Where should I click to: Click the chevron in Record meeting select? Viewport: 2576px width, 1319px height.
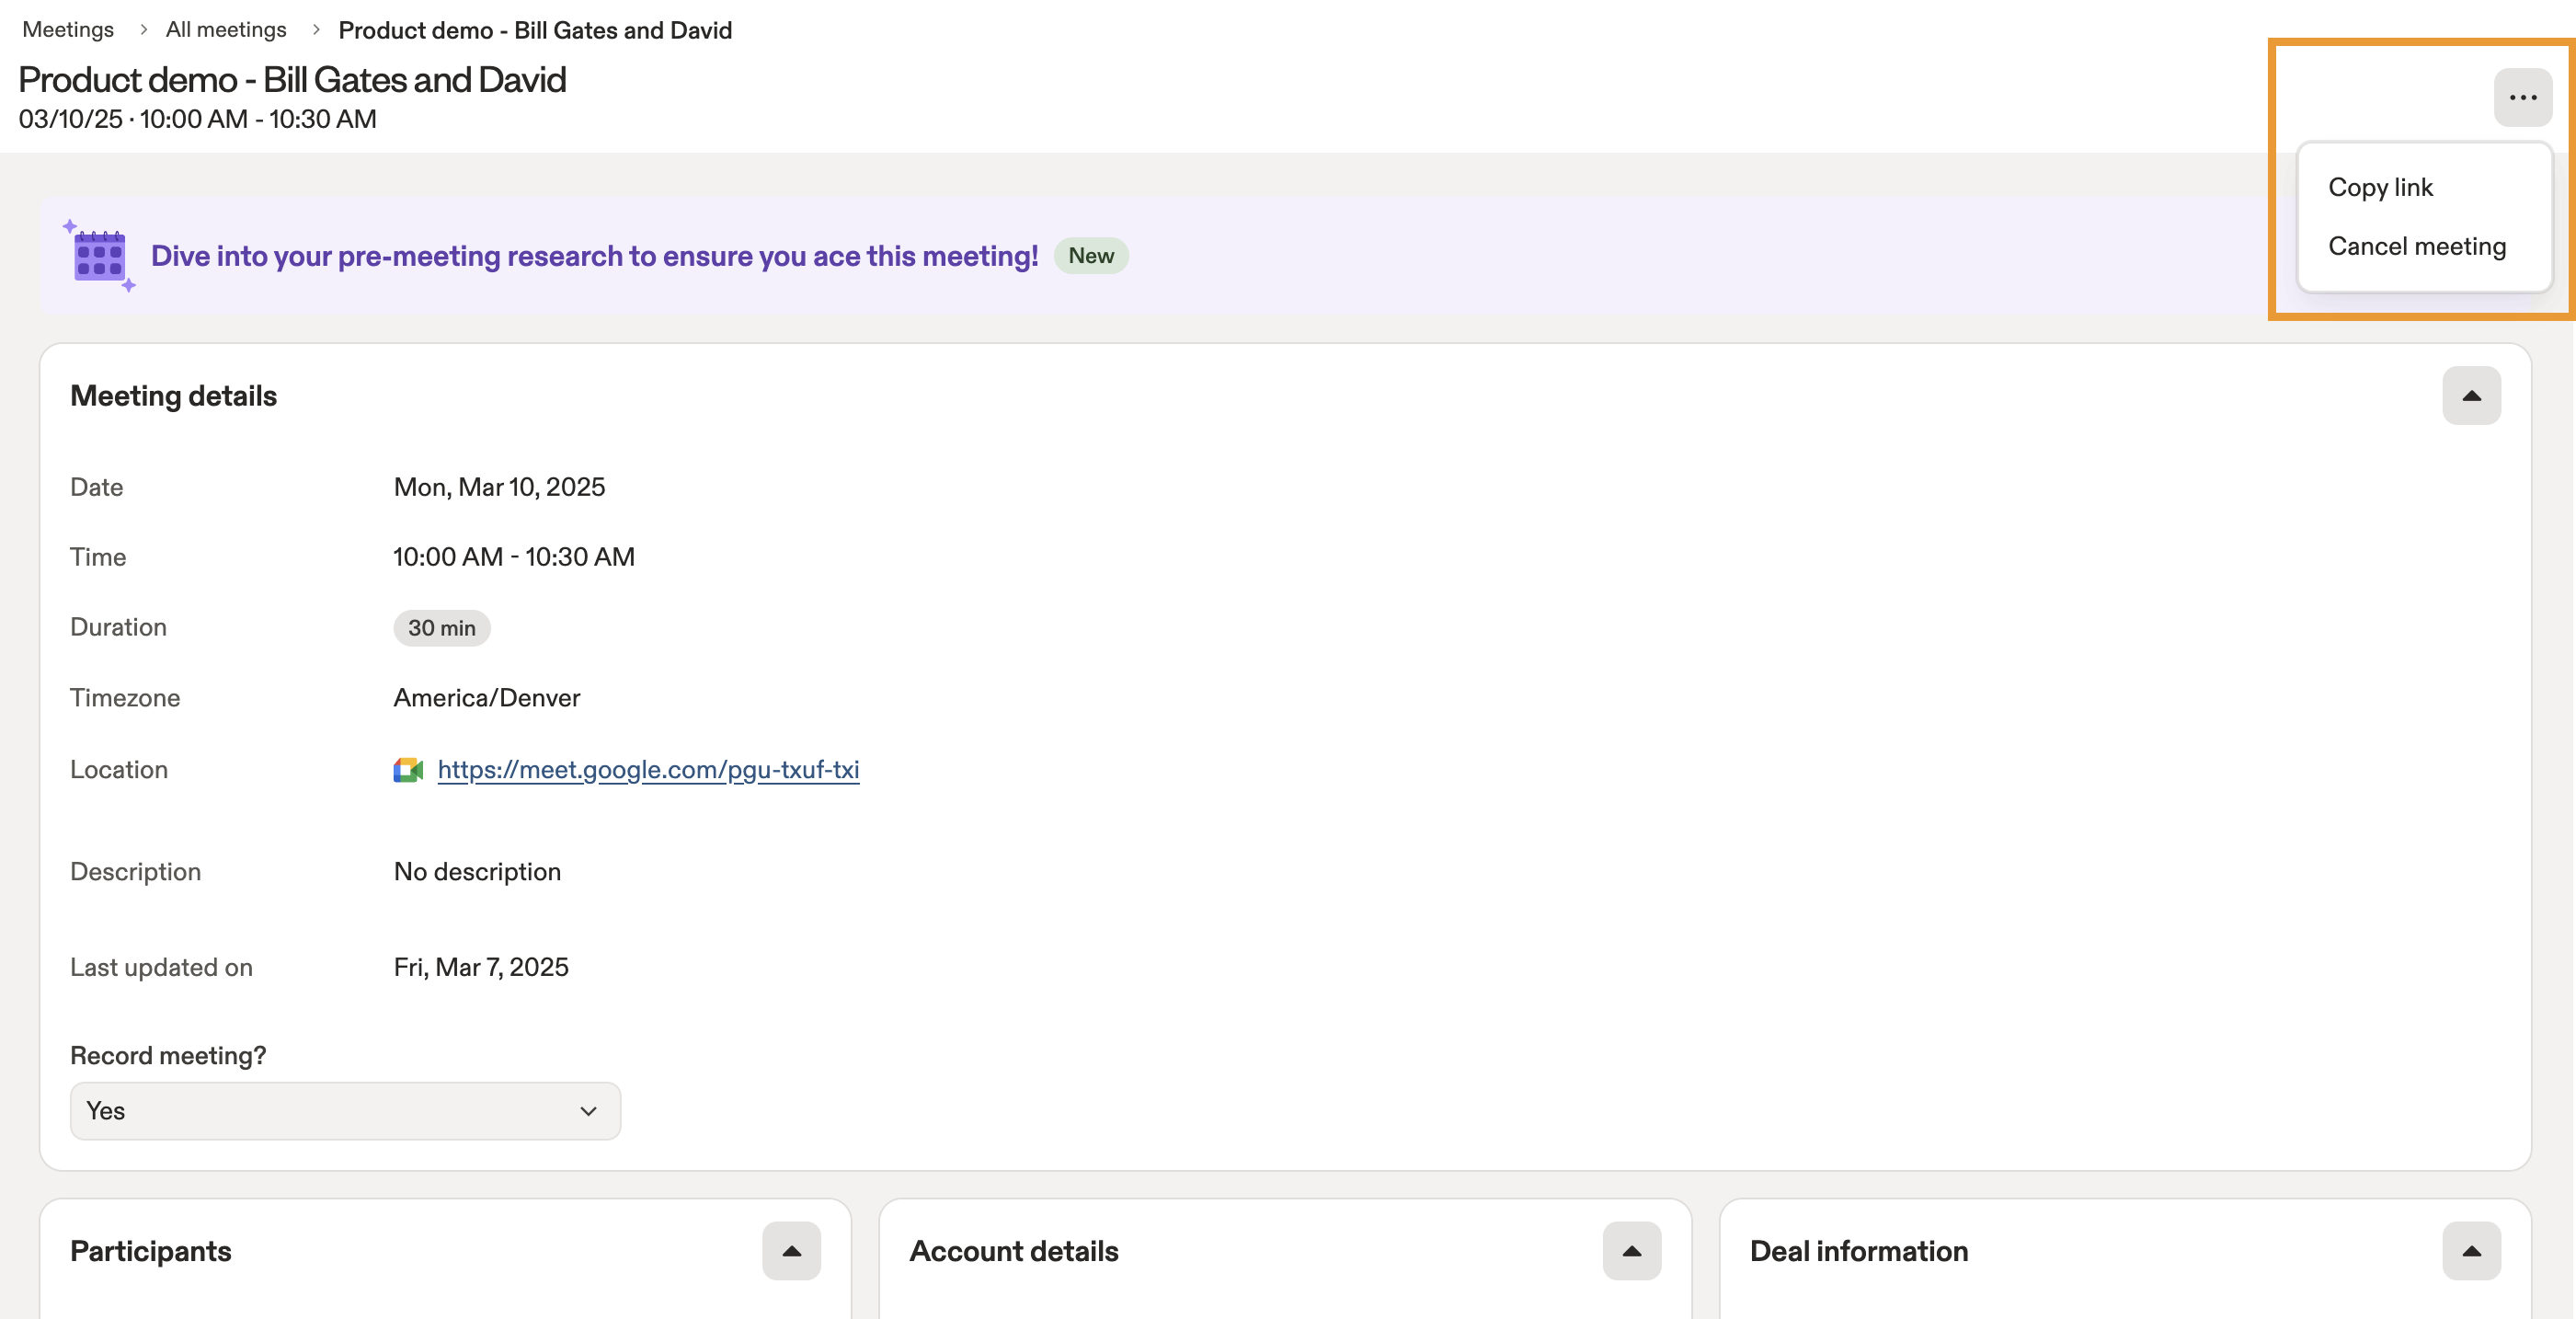588,1111
